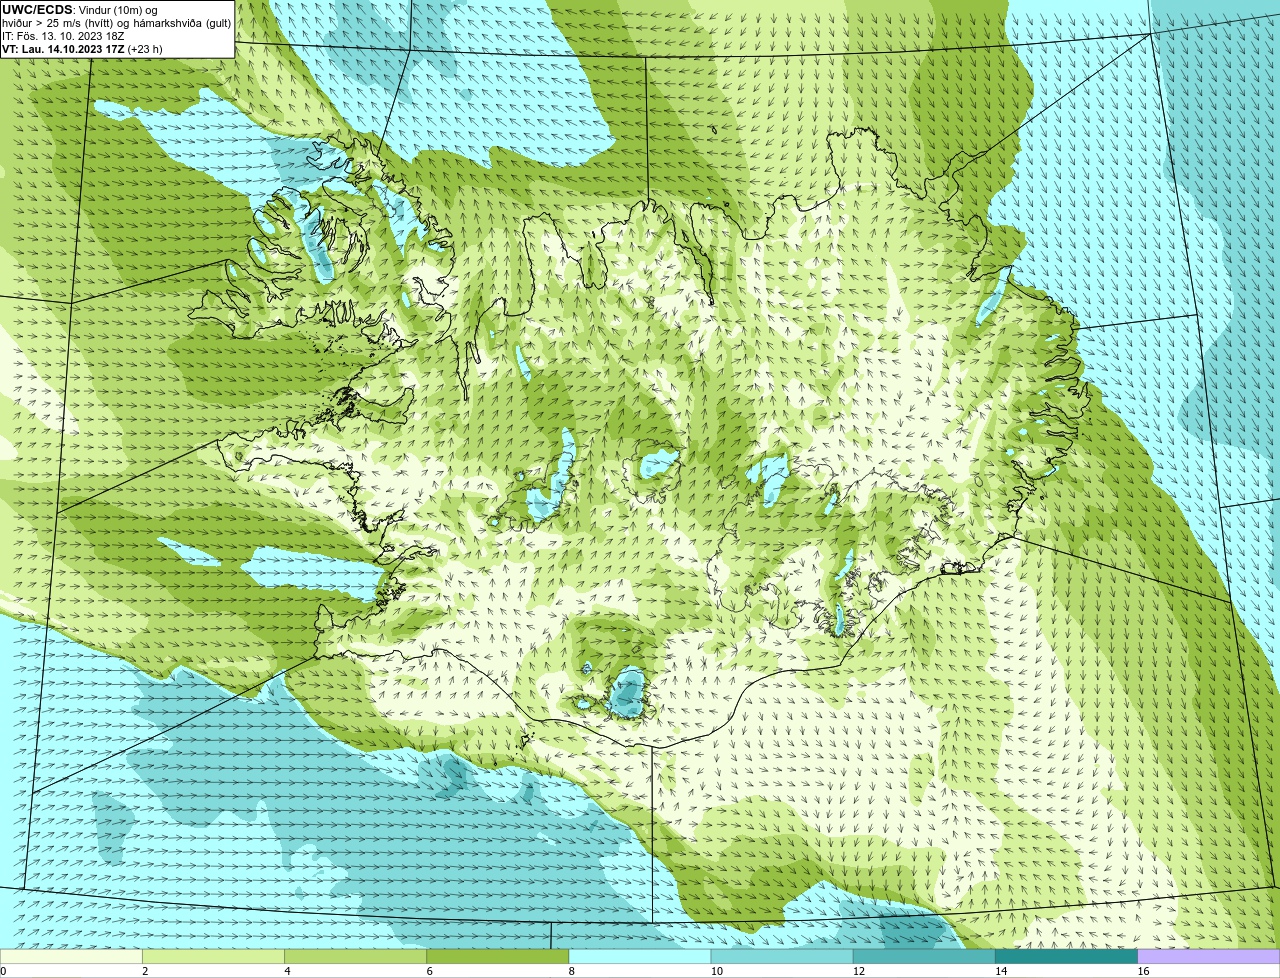Click scale label "4" under the color bar

pyautogui.click(x=288, y=971)
